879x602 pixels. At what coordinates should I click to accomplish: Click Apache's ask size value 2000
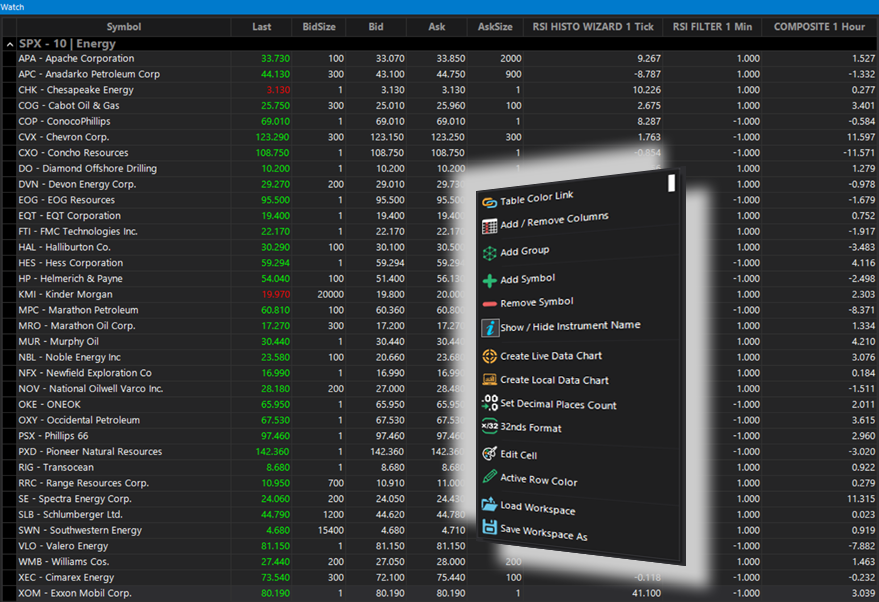tap(511, 58)
